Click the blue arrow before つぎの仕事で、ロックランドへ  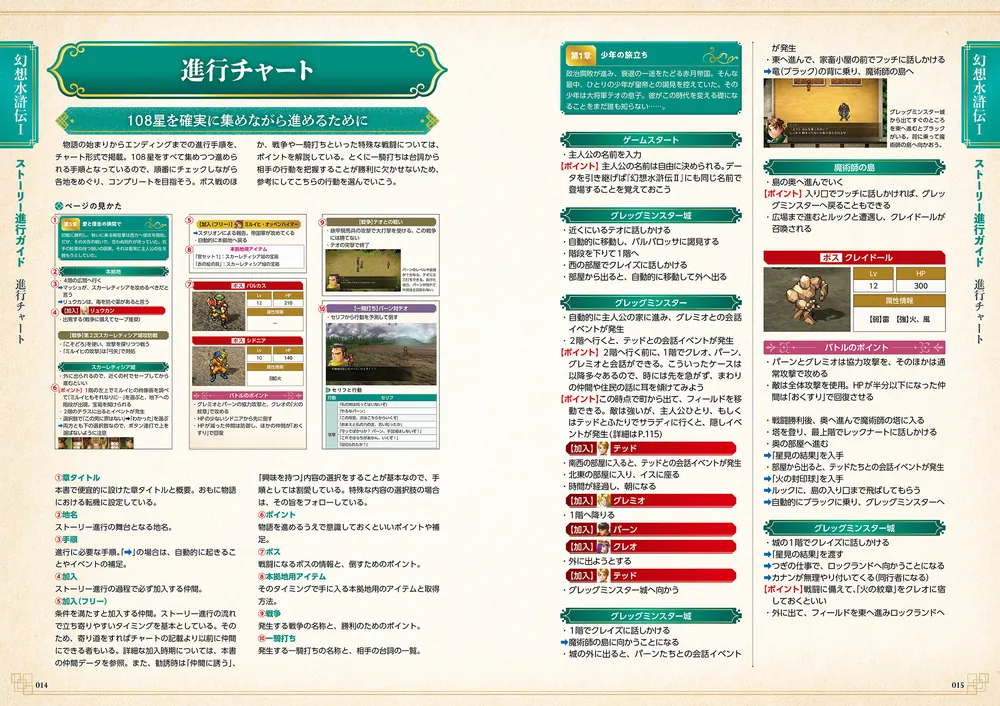pyautogui.click(x=768, y=566)
